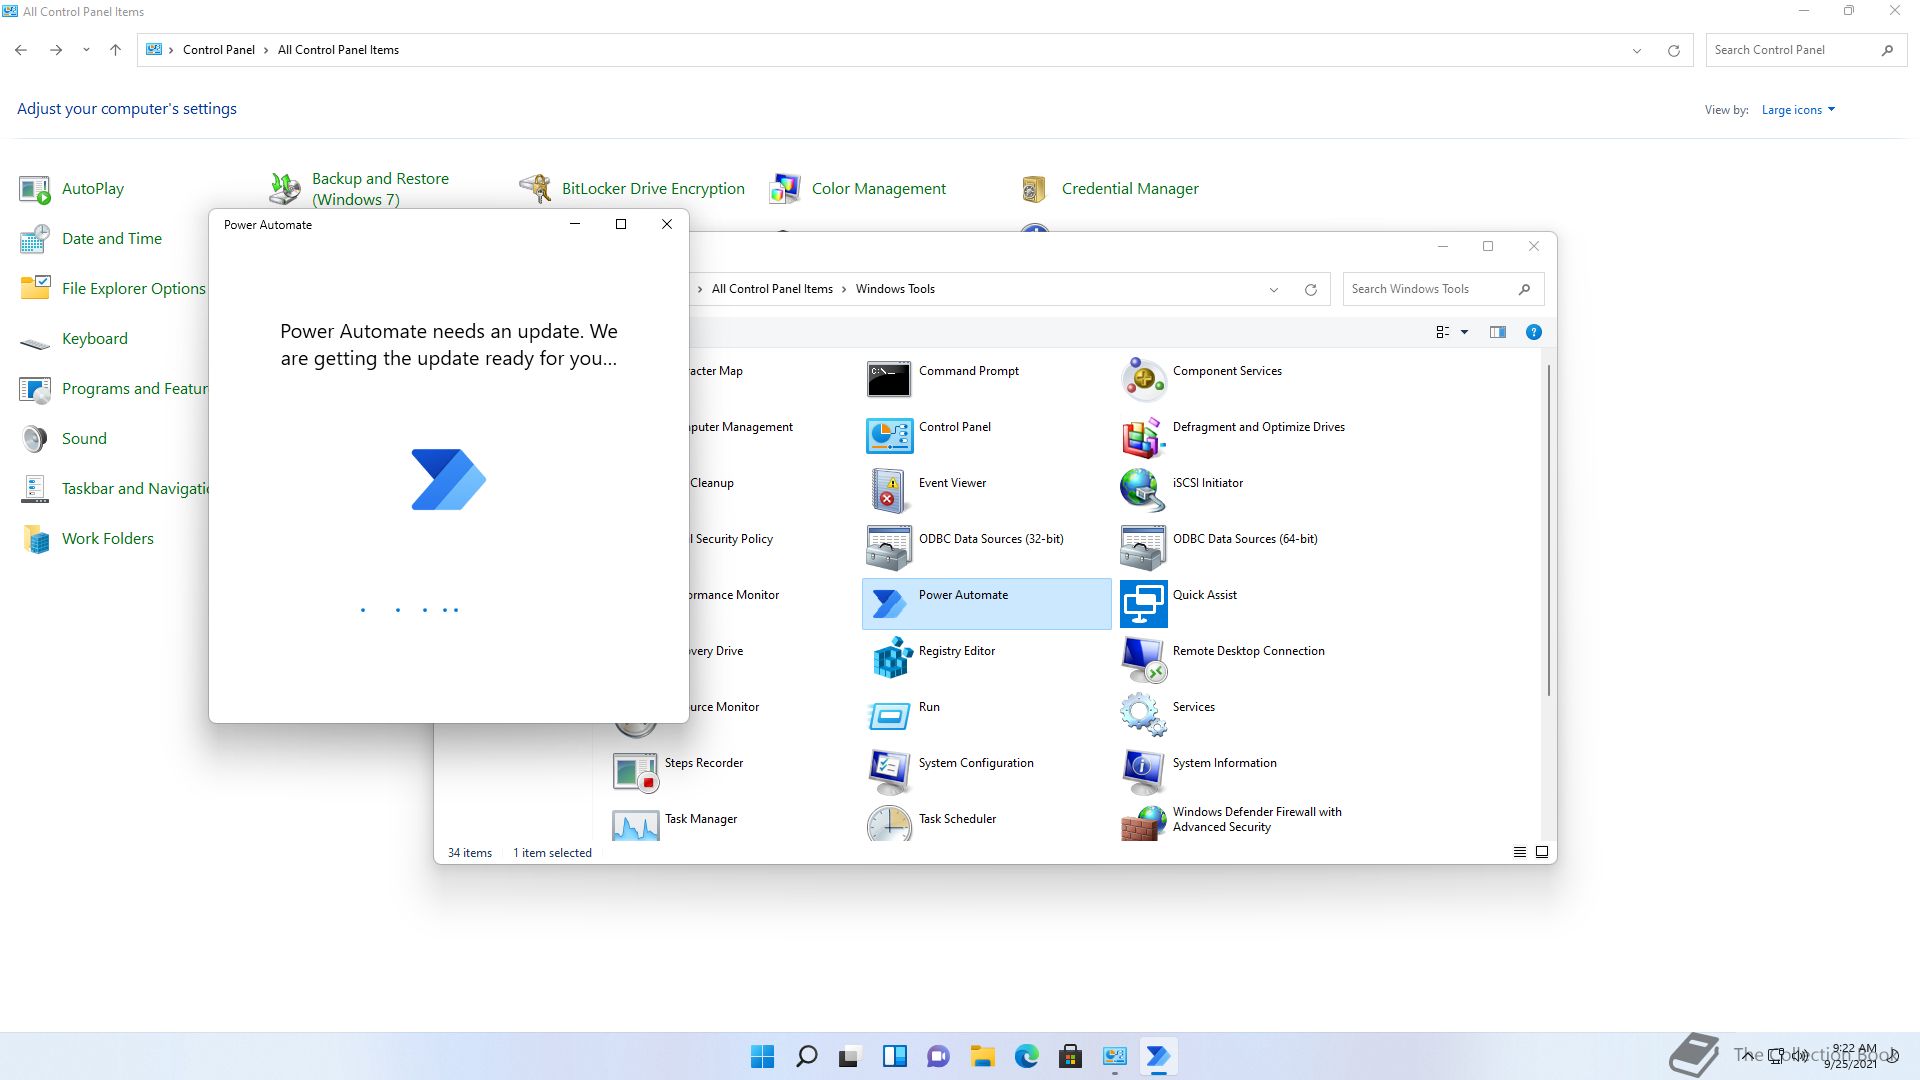Switch to details view in status bar
Viewport: 1920px width, 1080px height.
[x=1519, y=852]
